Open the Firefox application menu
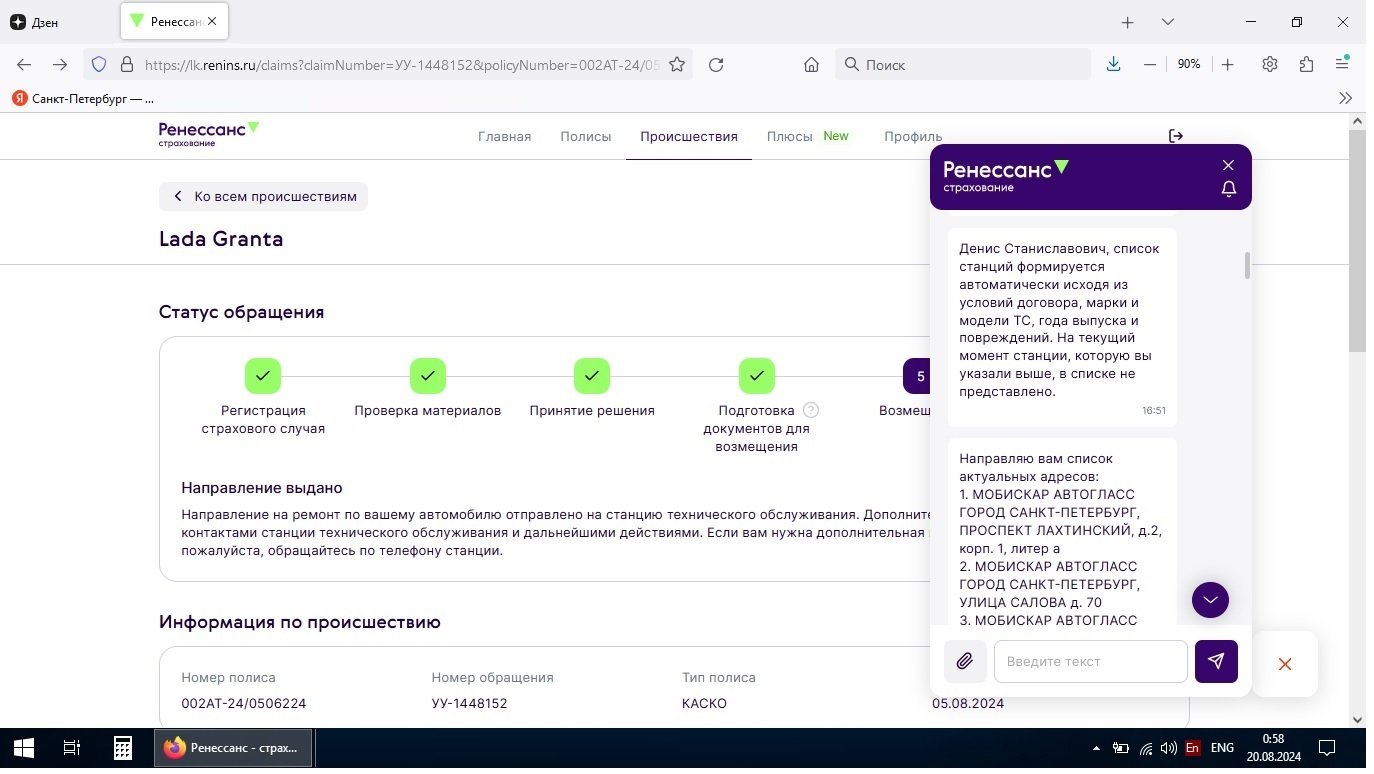 [x=1343, y=64]
